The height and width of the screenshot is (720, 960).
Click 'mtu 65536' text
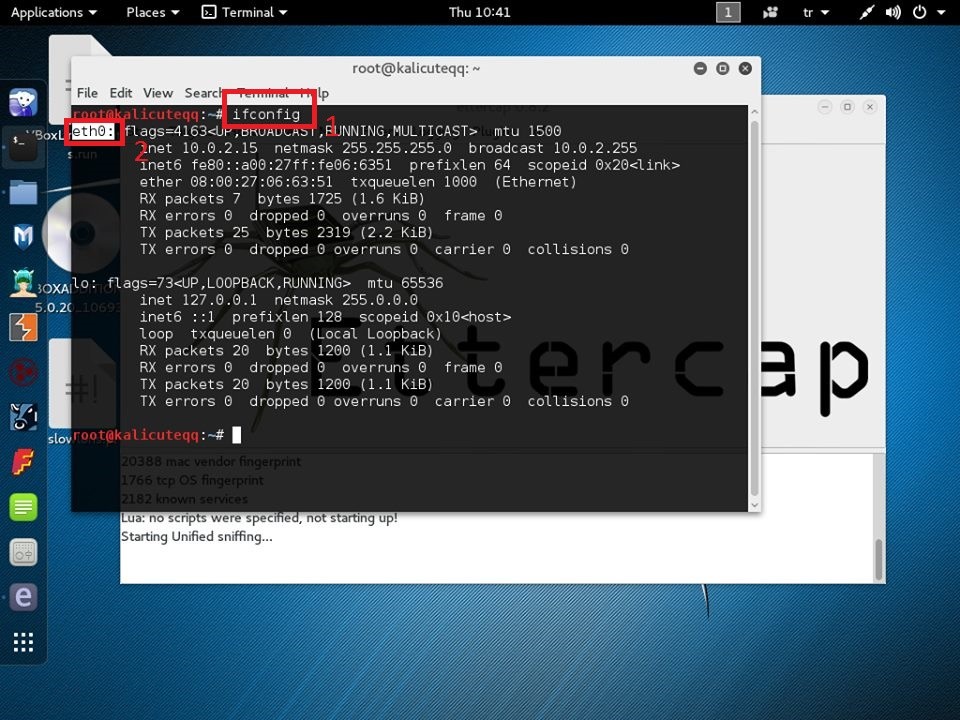pos(405,283)
